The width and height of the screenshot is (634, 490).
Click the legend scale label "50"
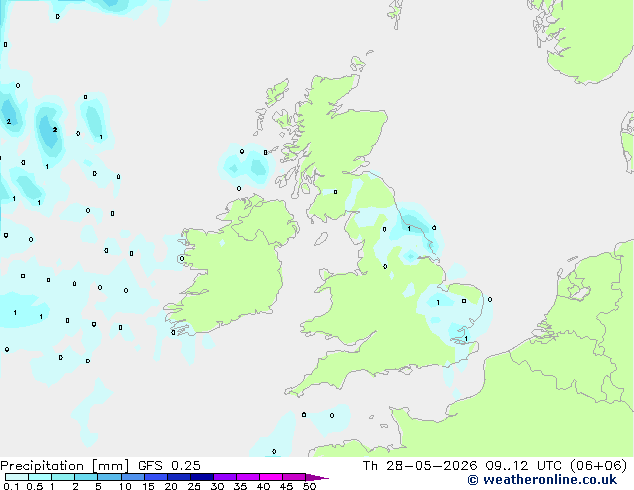(310, 486)
